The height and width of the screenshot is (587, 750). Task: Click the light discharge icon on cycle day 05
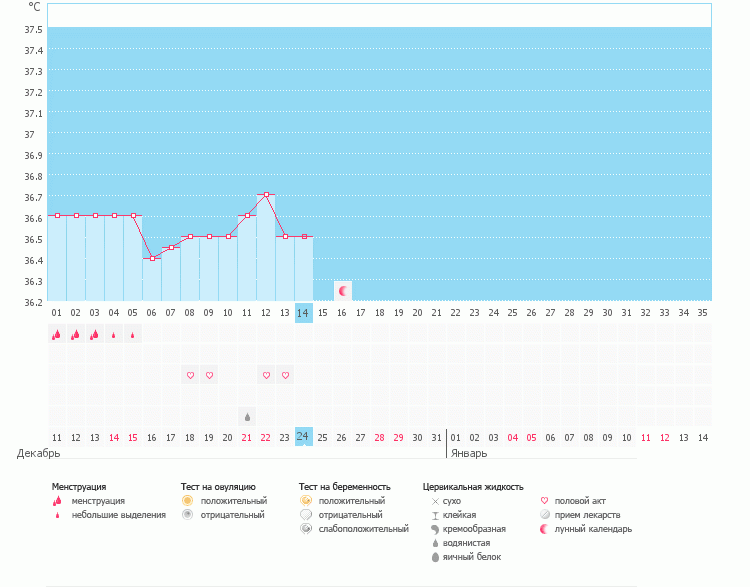coord(133,335)
